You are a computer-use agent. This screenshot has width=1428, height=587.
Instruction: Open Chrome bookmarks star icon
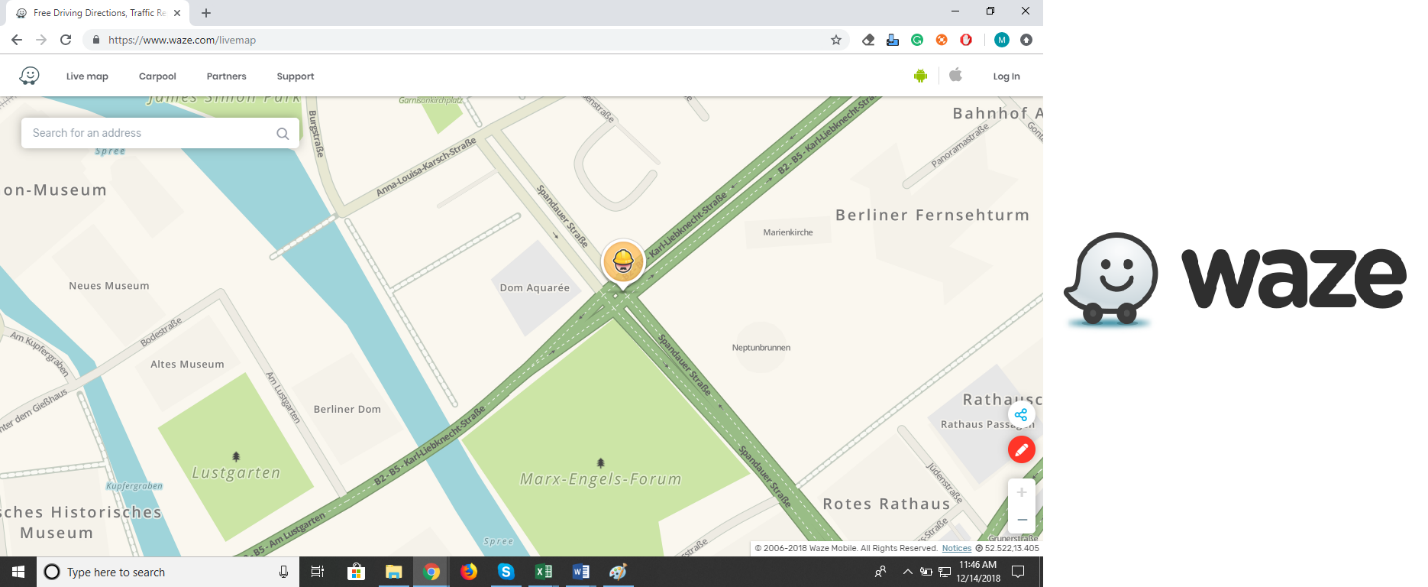point(836,39)
